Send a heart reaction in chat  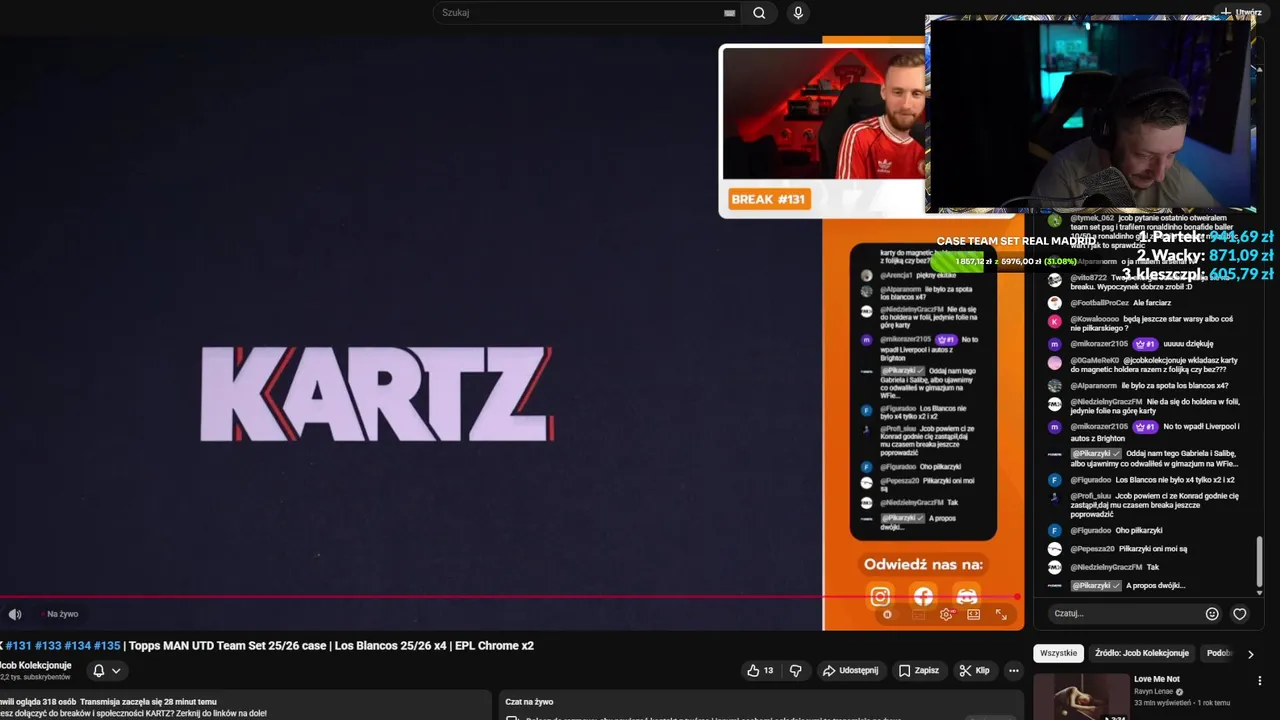point(1240,614)
